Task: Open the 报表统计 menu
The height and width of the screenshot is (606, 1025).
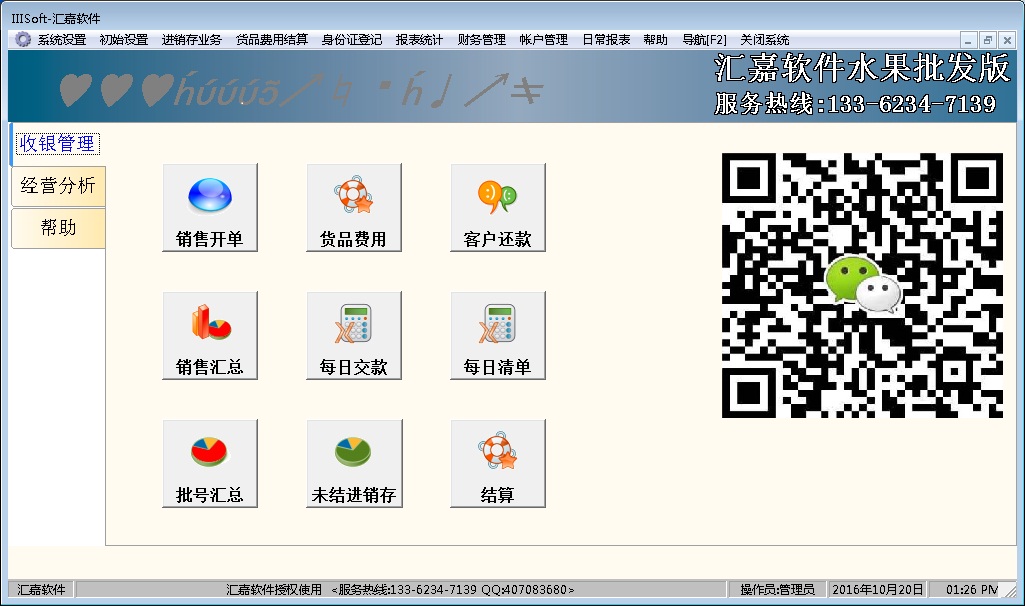Action: (x=420, y=40)
